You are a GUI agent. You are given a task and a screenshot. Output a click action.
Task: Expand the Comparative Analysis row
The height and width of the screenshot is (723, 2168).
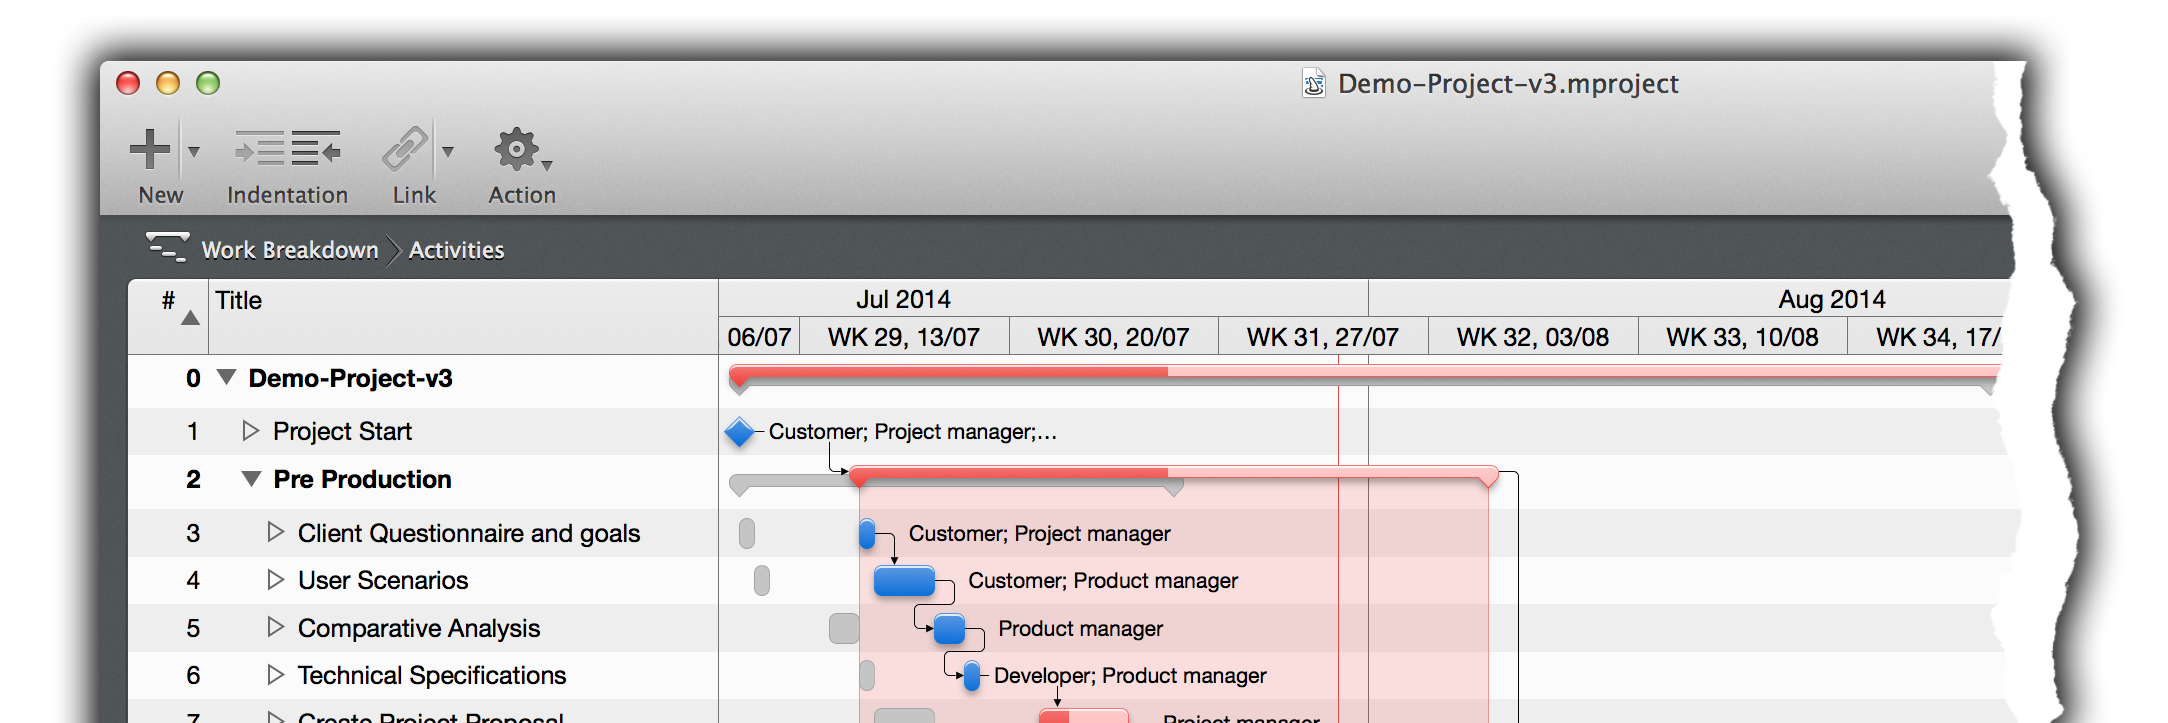click(275, 627)
